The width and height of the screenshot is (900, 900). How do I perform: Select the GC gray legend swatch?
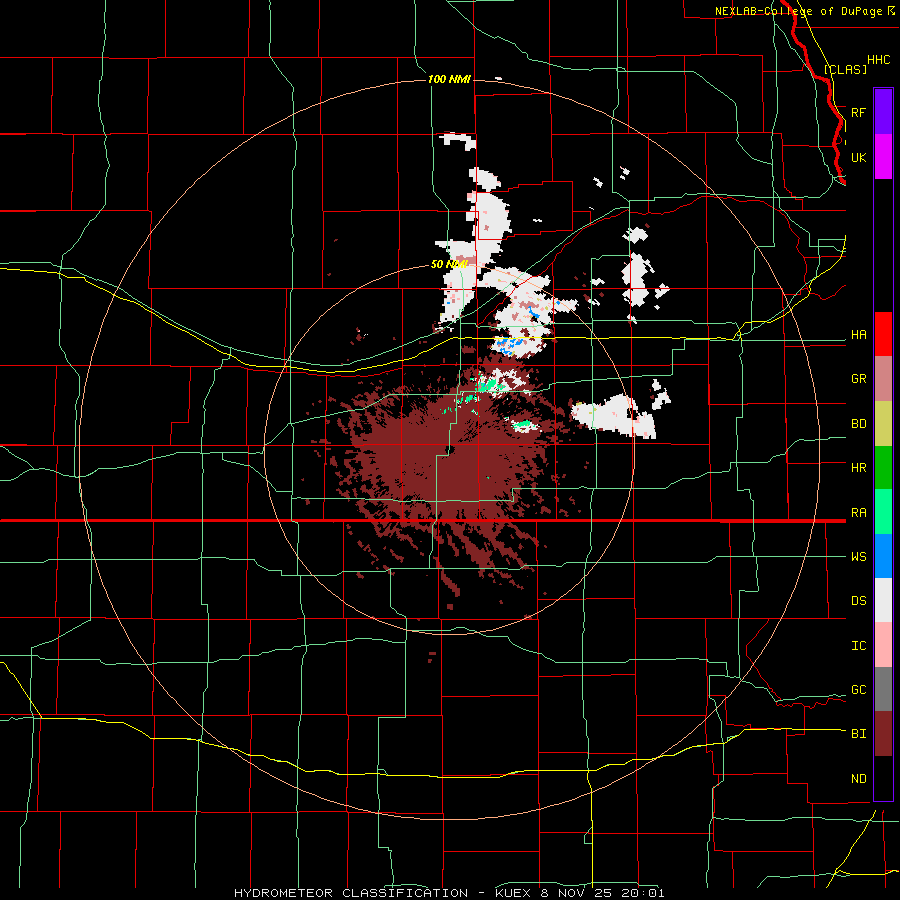click(x=883, y=689)
